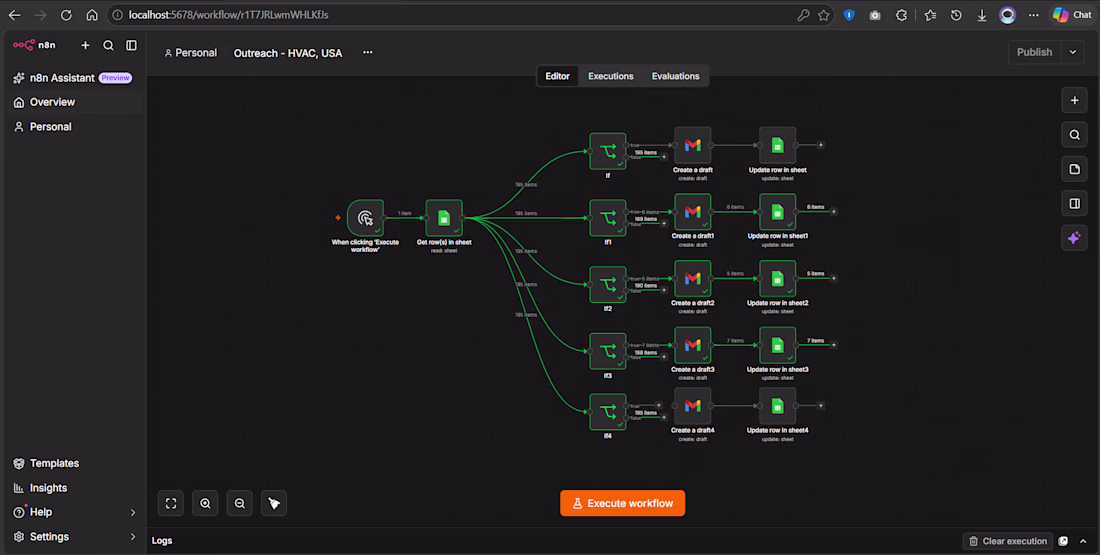Open the logs panel pop-out icon
Viewport: 1100px width, 555px height.
[1064, 541]
